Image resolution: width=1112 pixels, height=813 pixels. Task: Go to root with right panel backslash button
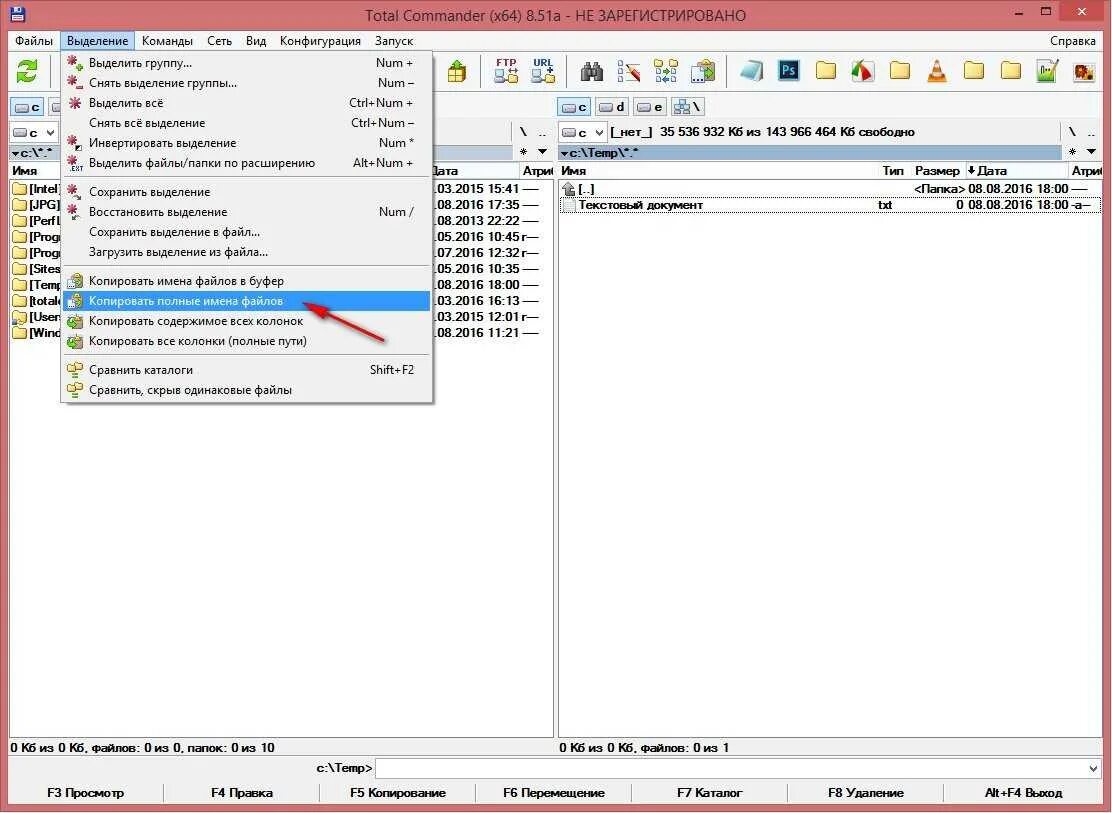pyautogui.click(x=1072, y=133)
